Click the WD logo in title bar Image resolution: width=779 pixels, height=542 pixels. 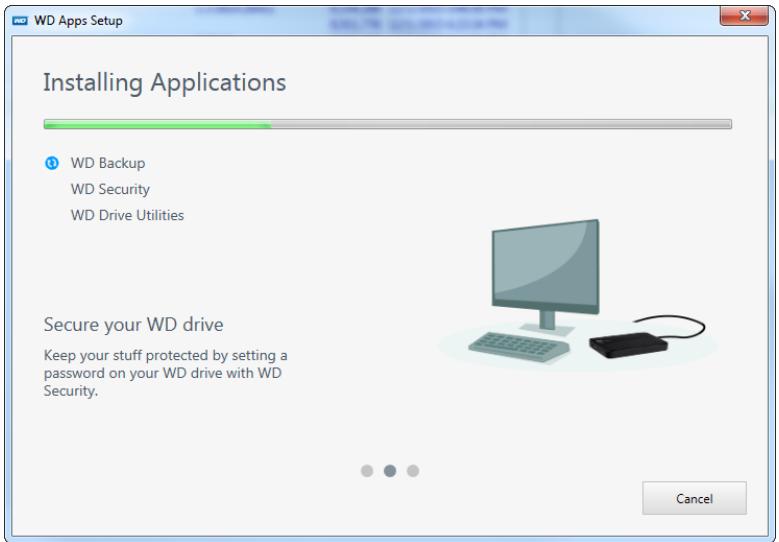point(20,20)
